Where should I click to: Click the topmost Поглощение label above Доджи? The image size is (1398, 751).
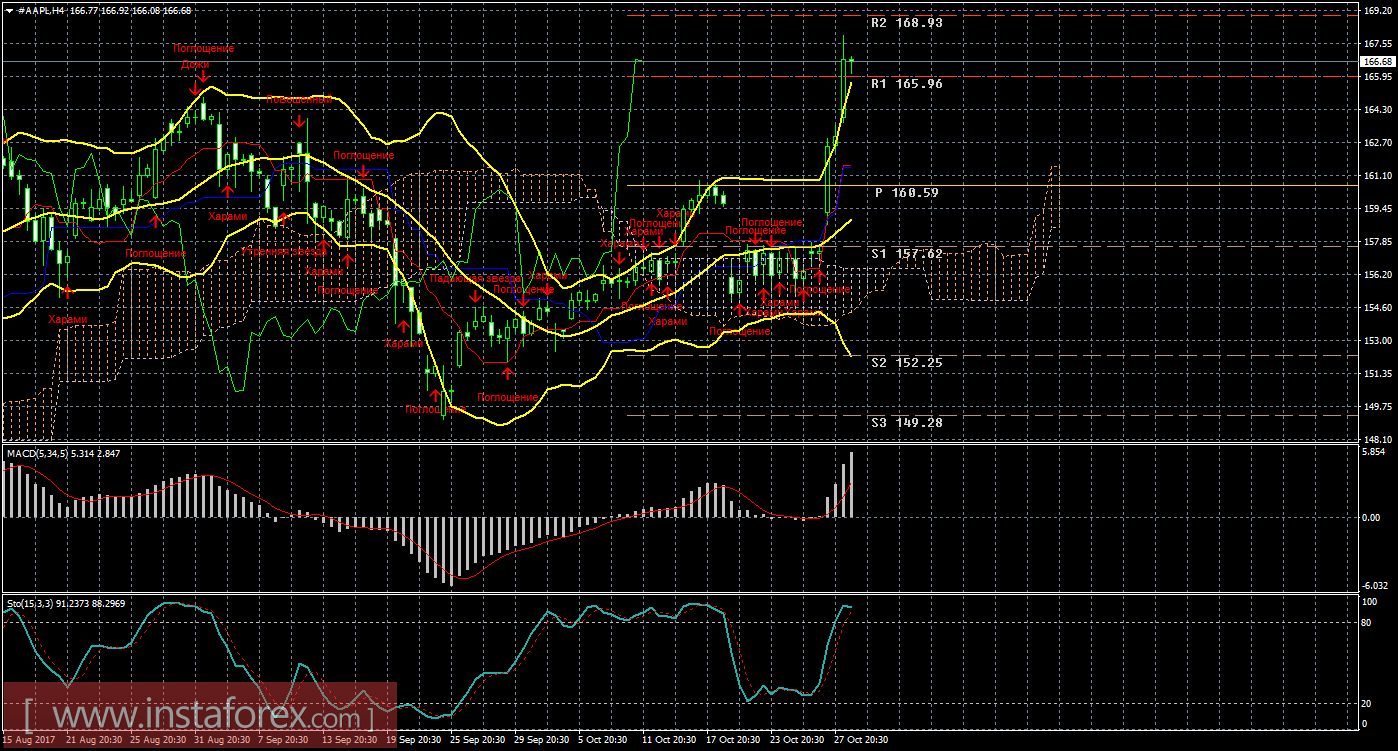[x=203, y=48]
